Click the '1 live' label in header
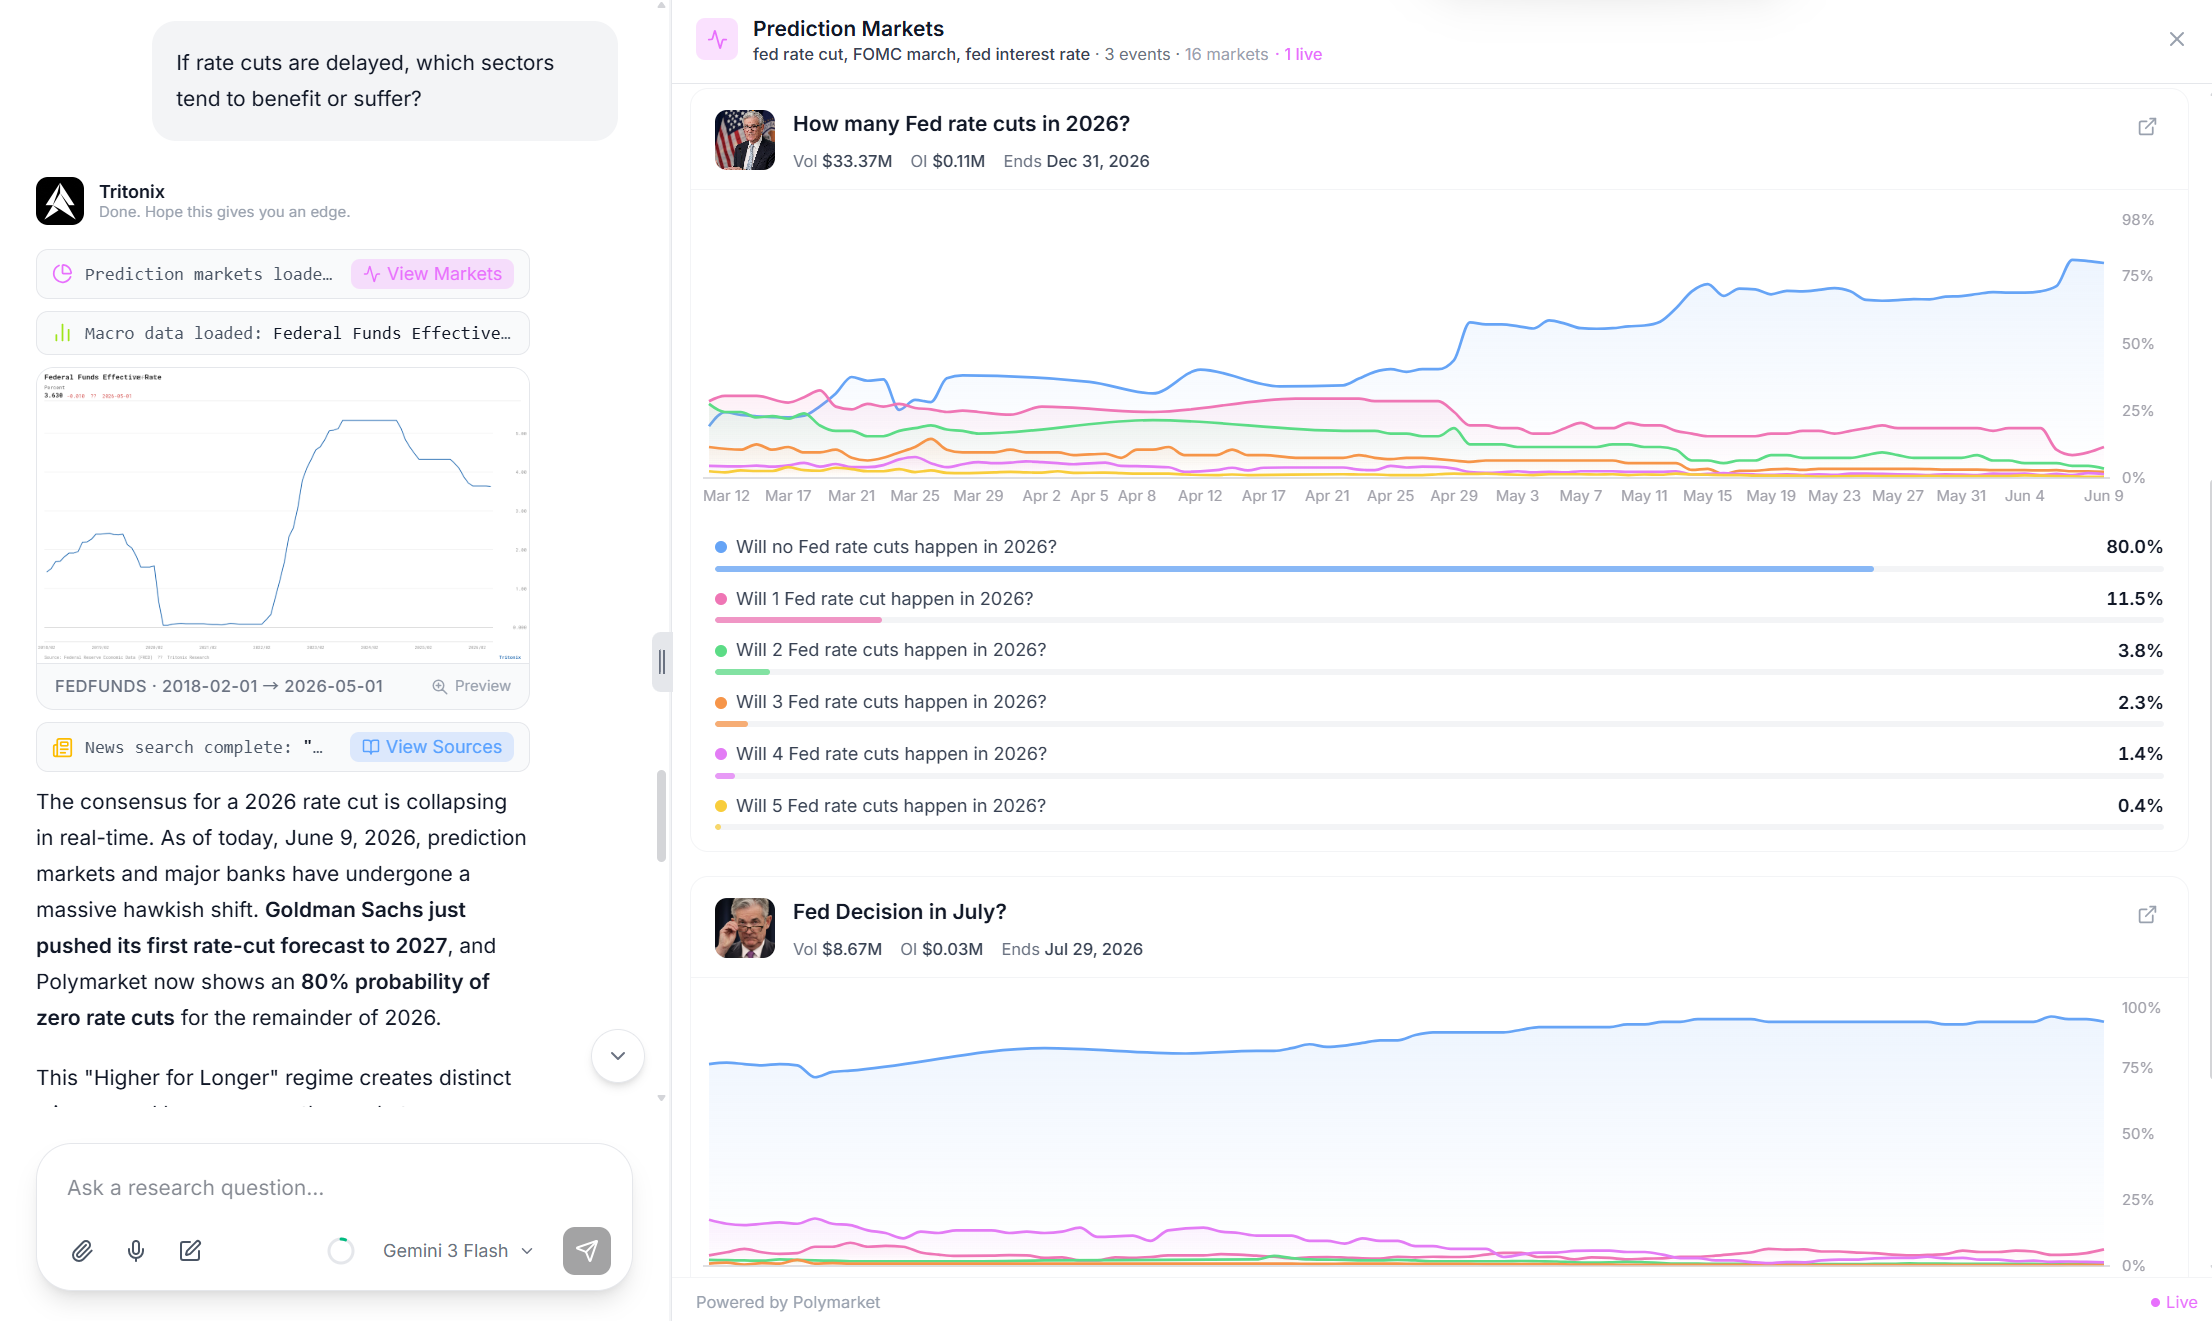The image size is (2212, 1321). tap(1303, 54)
